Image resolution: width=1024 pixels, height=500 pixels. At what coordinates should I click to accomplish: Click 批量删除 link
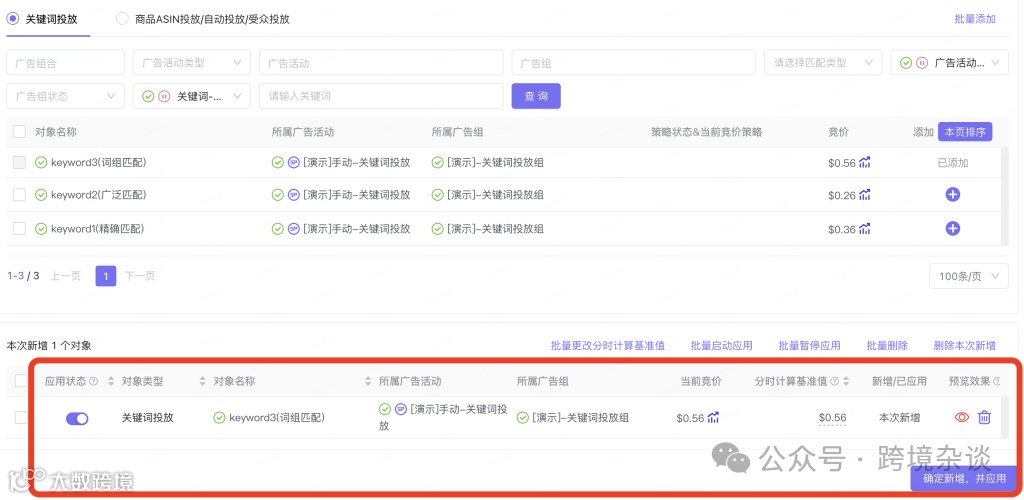click(887, 345)
